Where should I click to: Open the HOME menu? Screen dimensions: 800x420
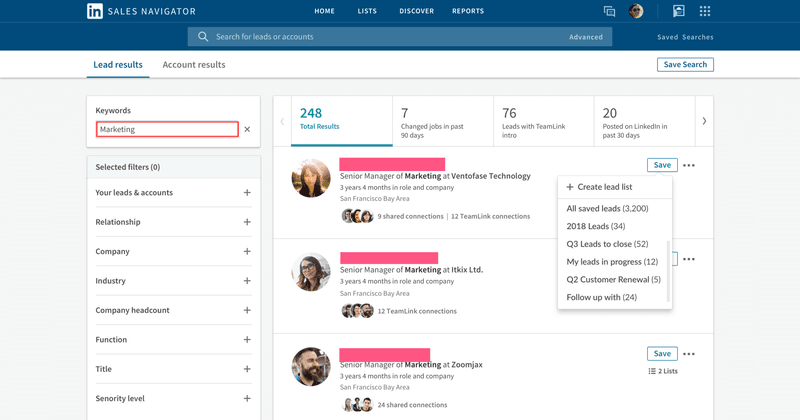(x=324, y=11)
